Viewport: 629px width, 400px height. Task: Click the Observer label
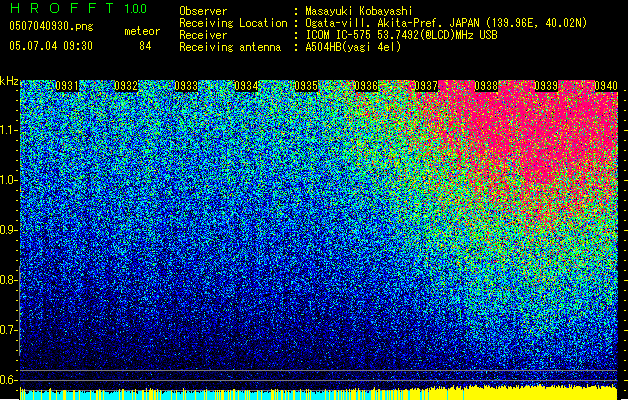[203, 11]
